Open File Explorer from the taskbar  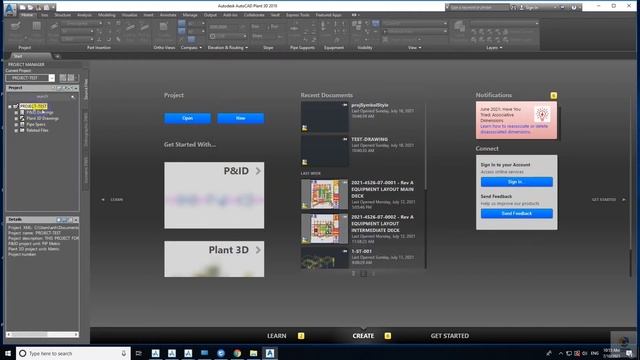(x=253, y=353)
